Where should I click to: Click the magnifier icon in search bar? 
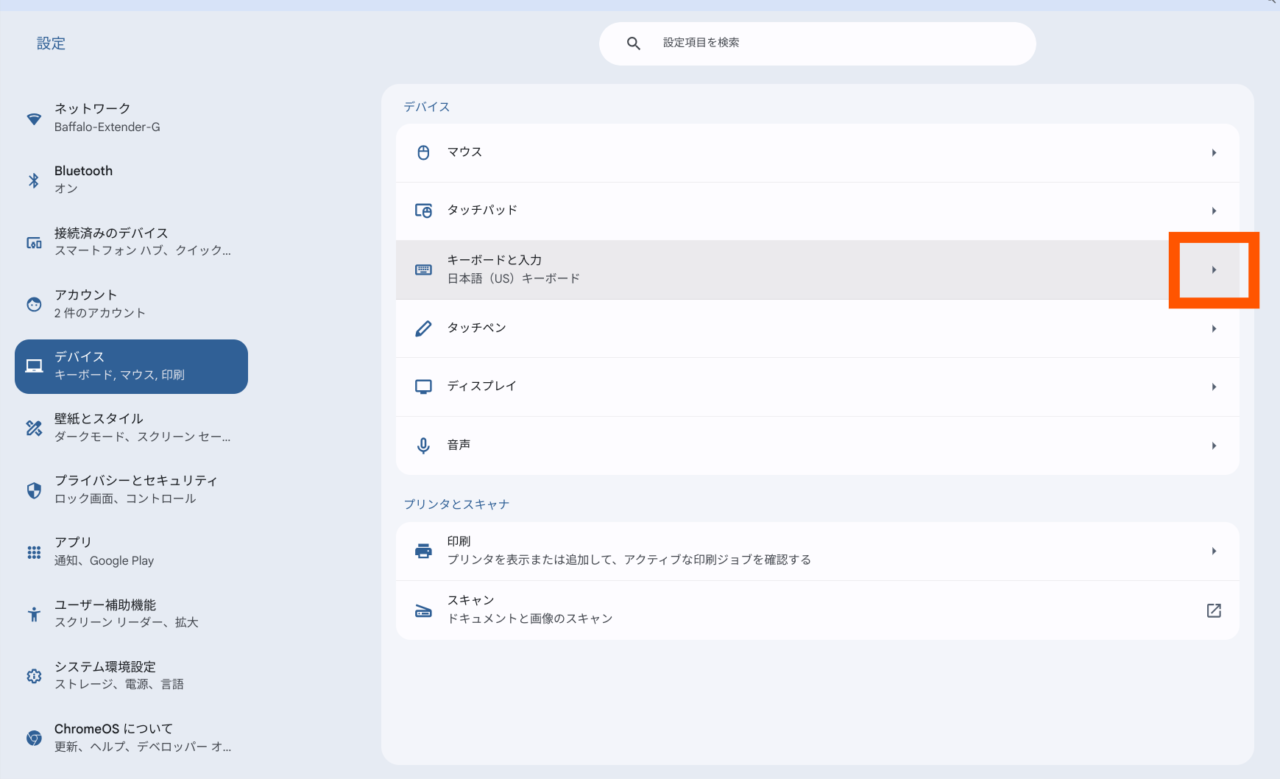coord(633,44)
